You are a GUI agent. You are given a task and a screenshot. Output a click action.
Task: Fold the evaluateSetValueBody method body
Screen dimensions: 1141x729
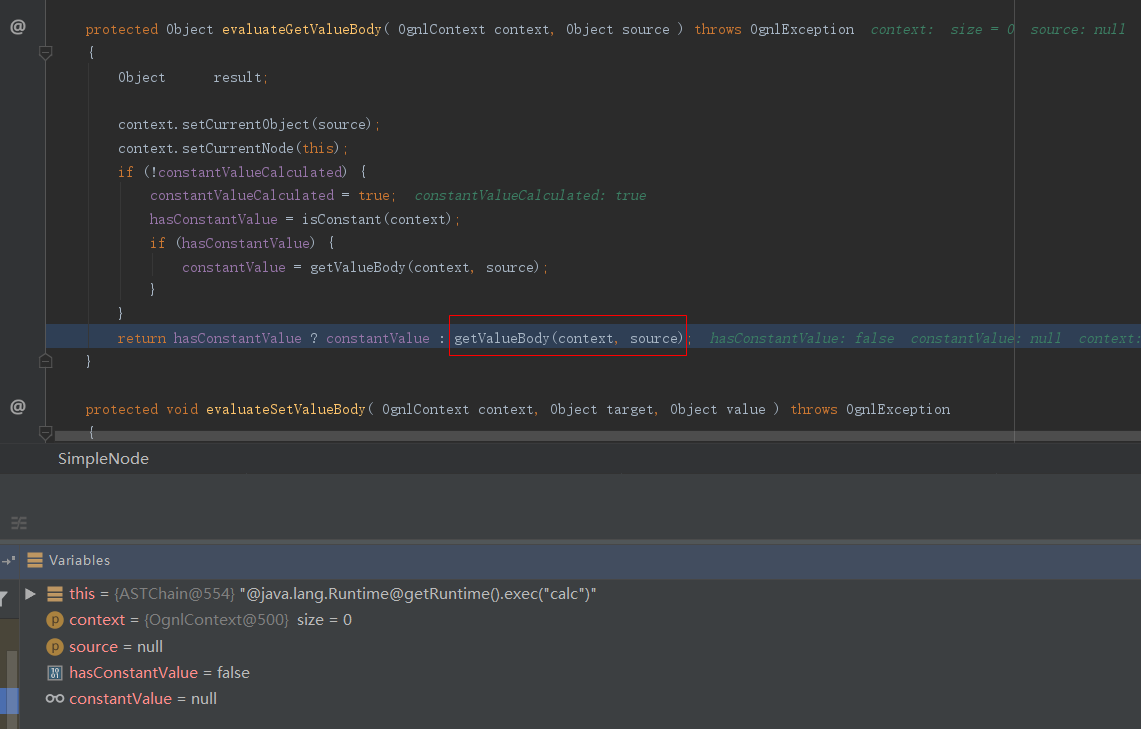(x=45, y=432)
